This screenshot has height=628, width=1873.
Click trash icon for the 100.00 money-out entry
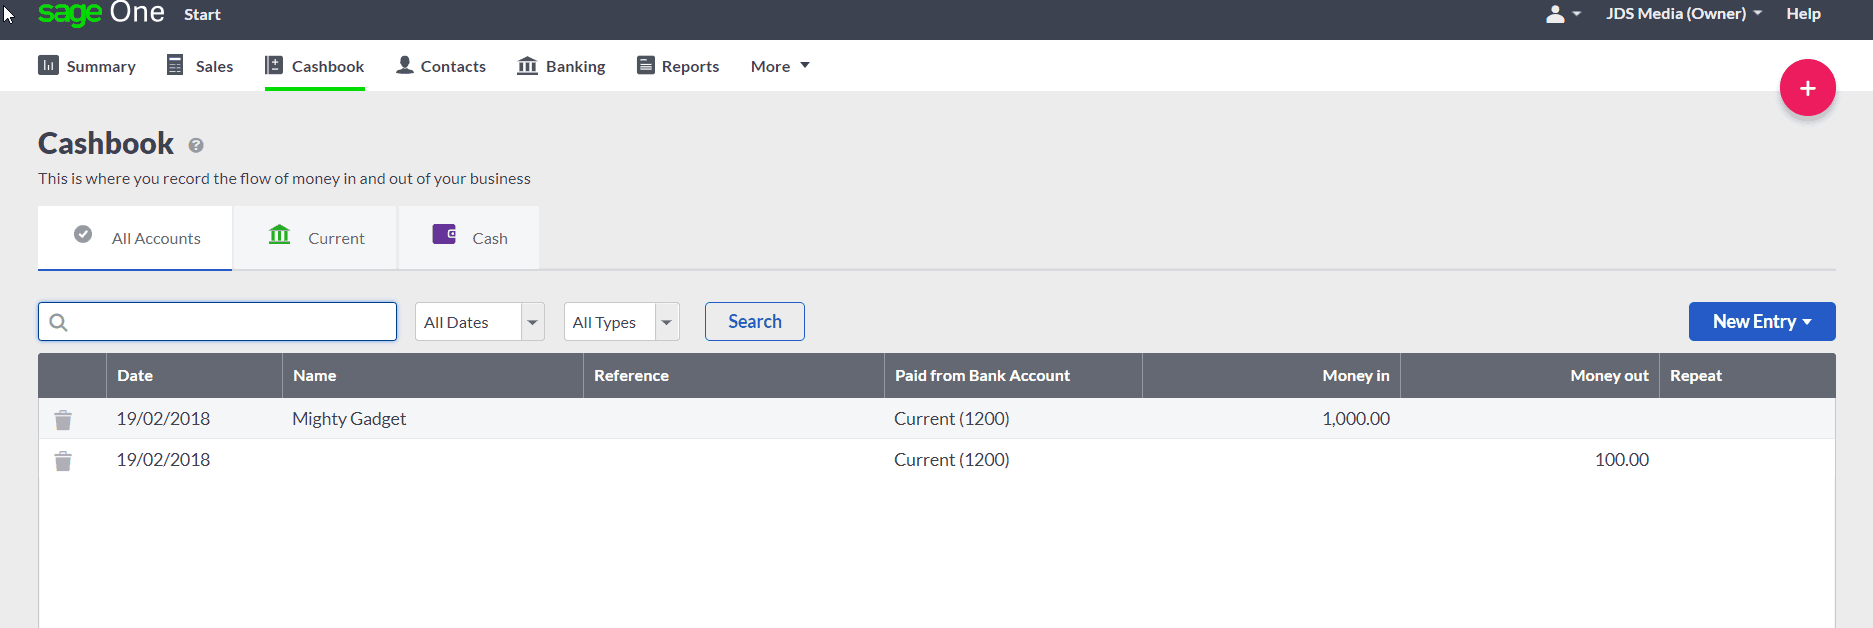(x=63, y=461)
